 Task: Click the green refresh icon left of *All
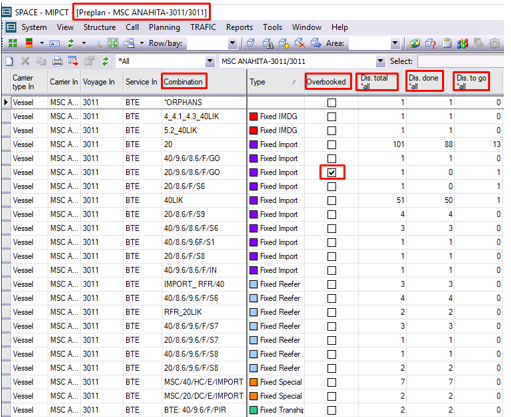(x=105, y=61)
